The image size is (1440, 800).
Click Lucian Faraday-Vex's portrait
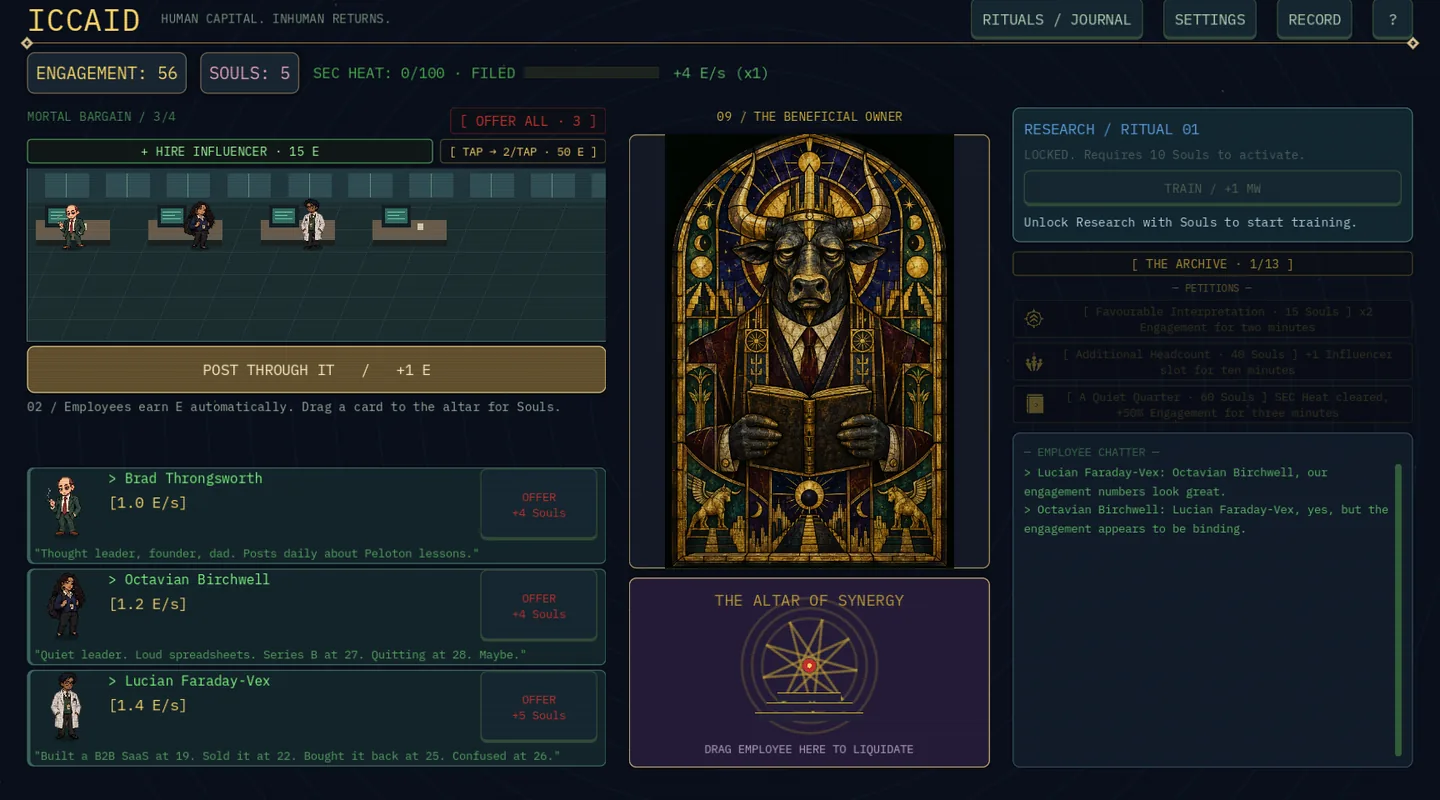click(65, 707)
